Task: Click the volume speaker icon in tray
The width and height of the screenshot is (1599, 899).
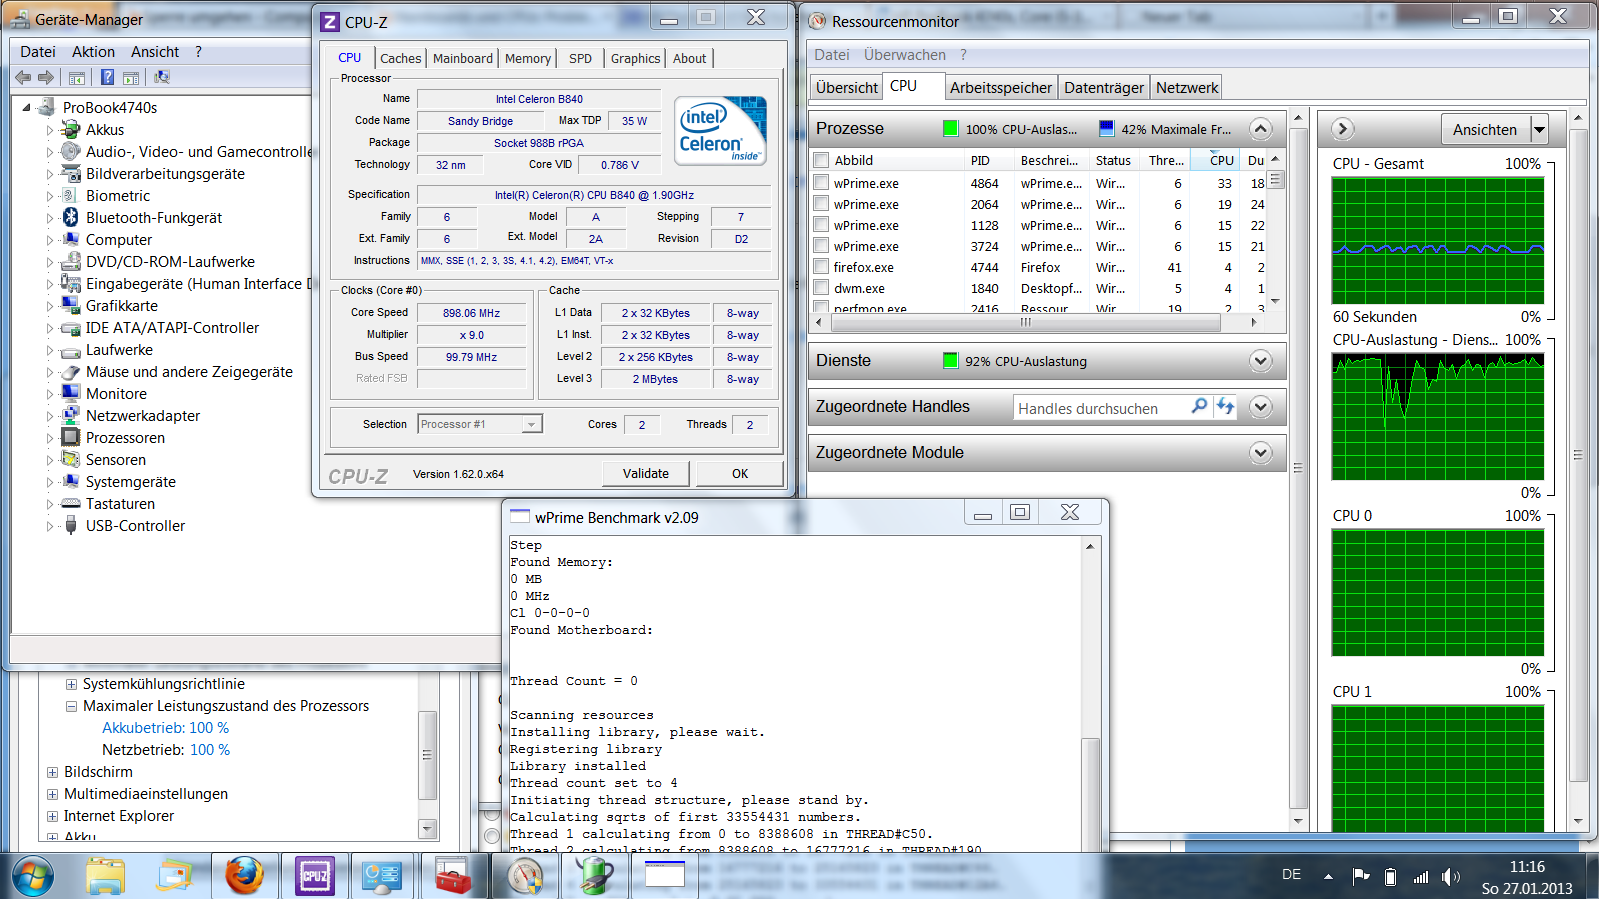Action: (x=1451, y=877)
